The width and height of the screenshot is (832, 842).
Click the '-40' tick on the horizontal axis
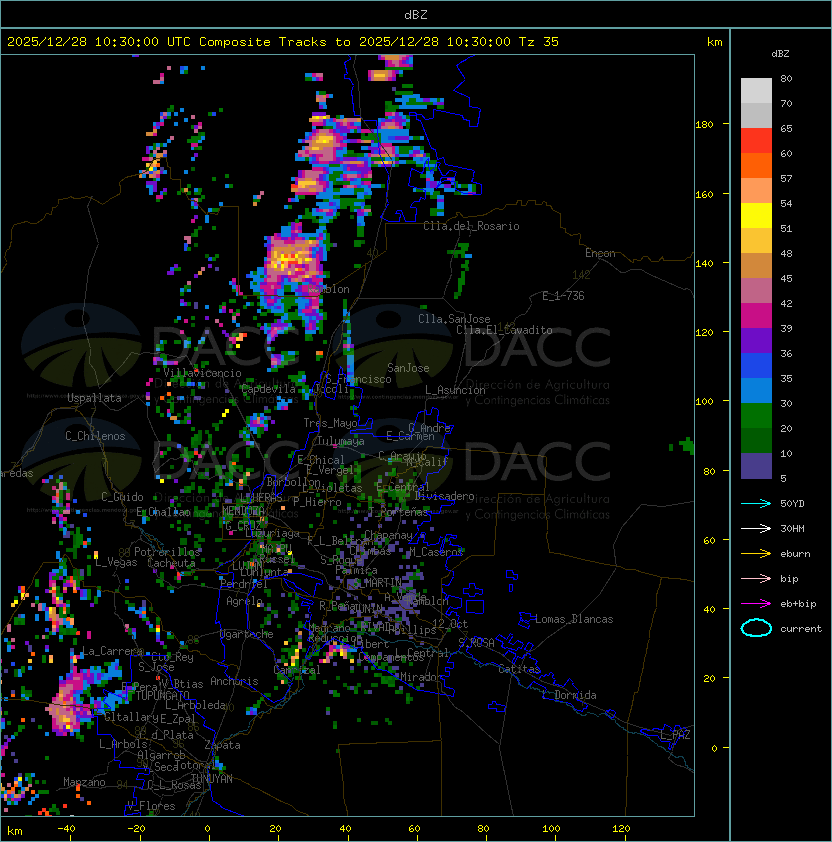66,829
